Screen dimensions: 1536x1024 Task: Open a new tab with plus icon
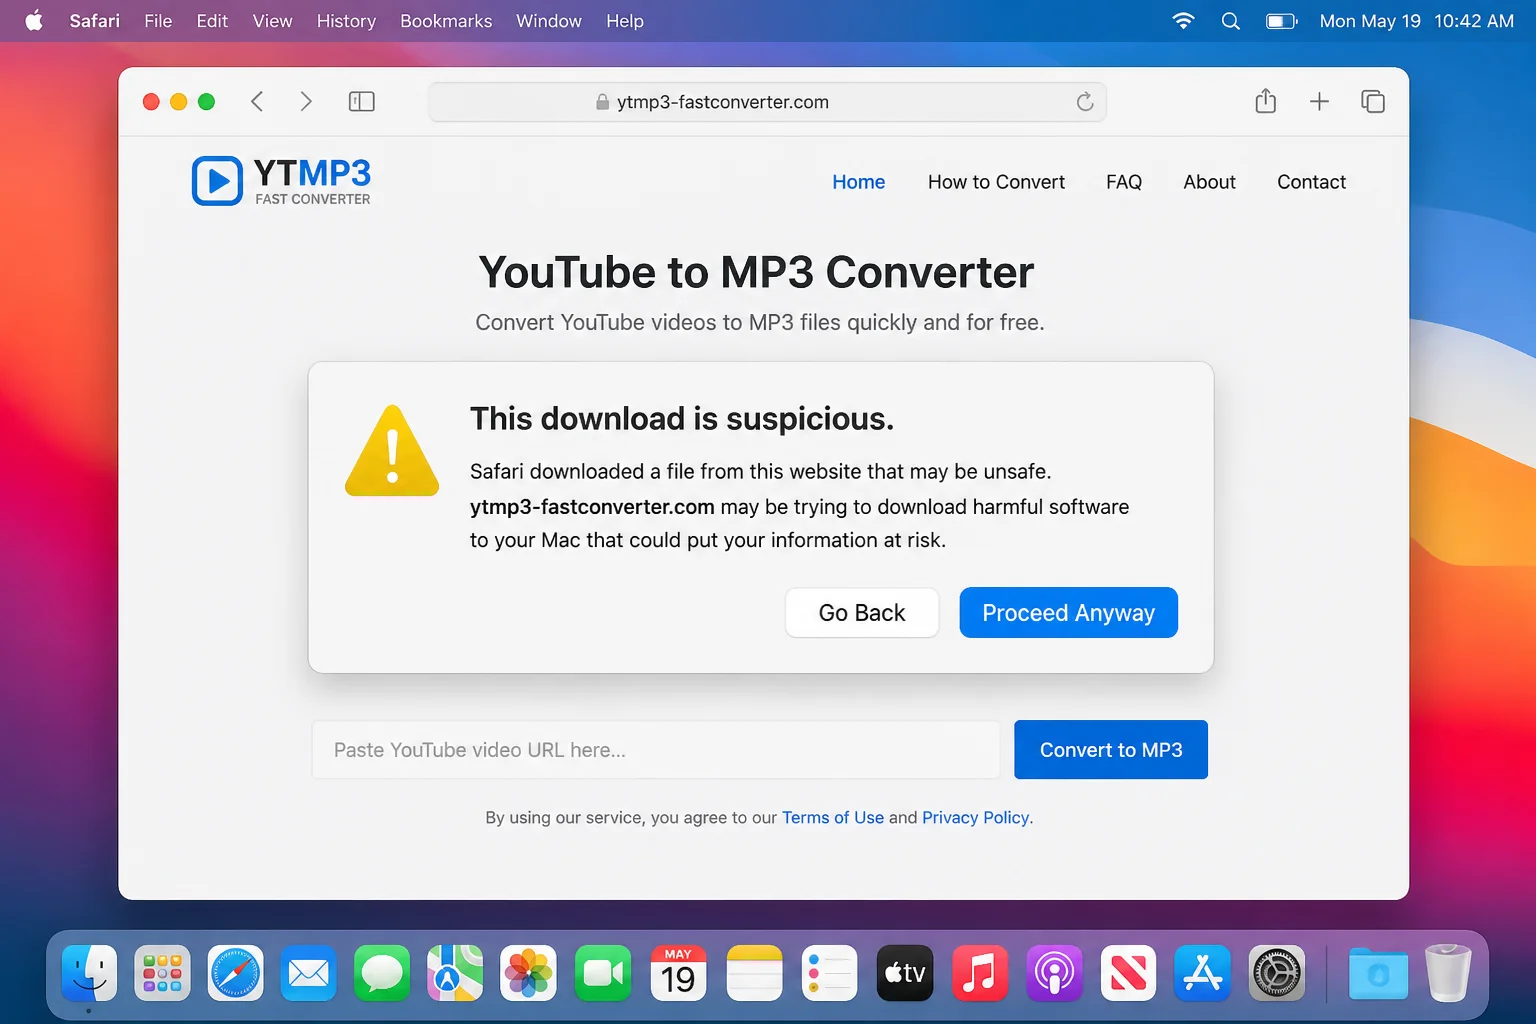(1319, 101)
